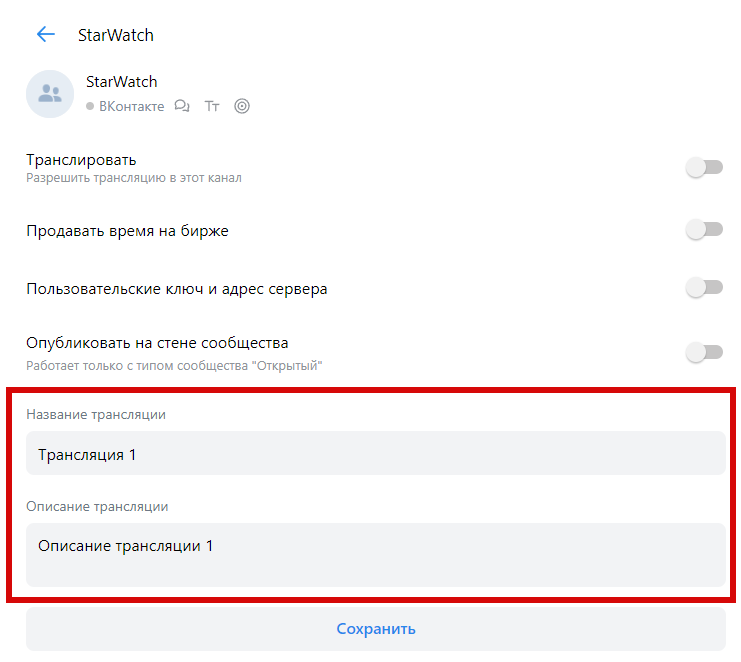Image resolution: width=741 pixels, height=662 pixels.
Task: Click the Пользовательские ключ и адрес сервера label
Action: pos(176,289)
